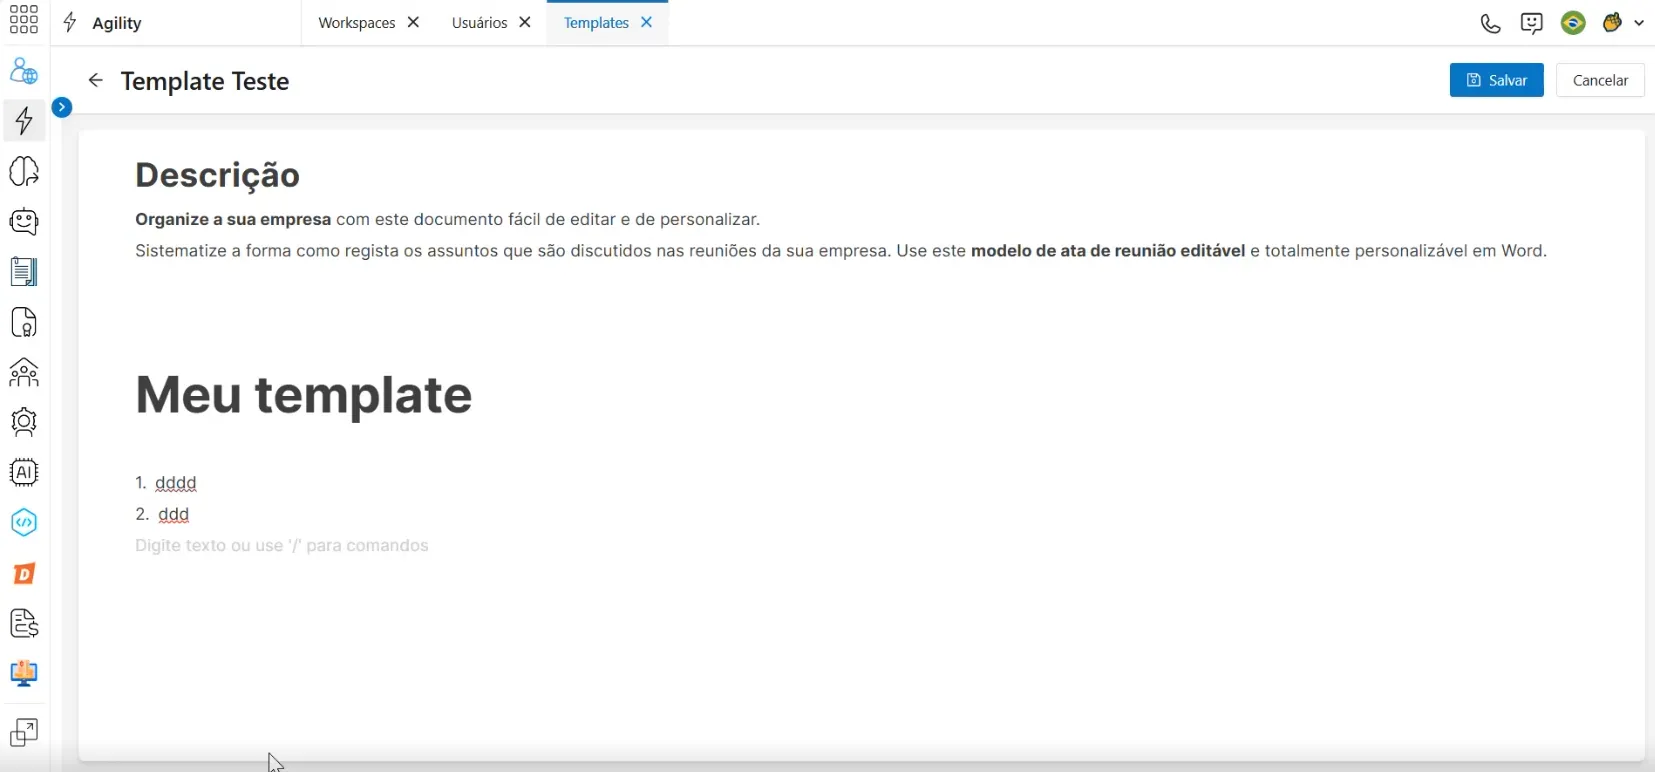The height and width of the screenshot is (772, 1655).
Task: Open the invoice dollar sidebar icon
Action: (x=24, y=623)
